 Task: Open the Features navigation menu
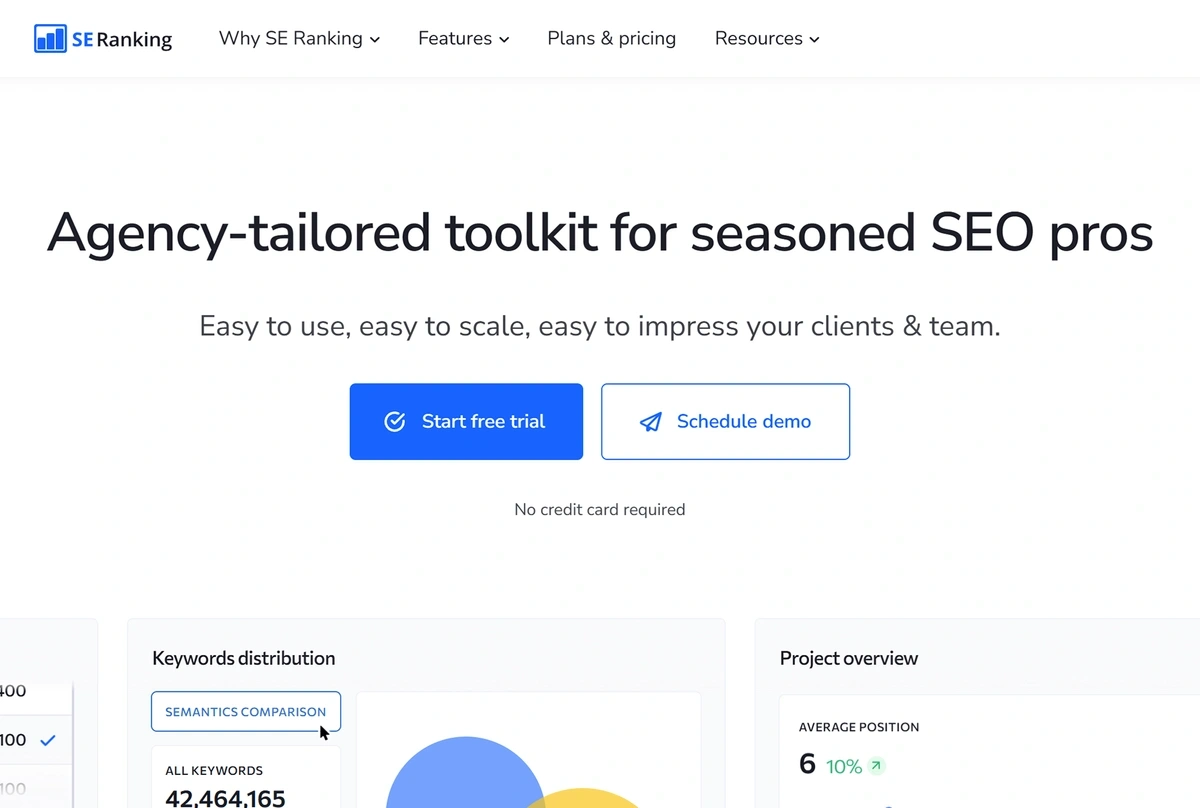pyautogui.click(x=455, y=38)
